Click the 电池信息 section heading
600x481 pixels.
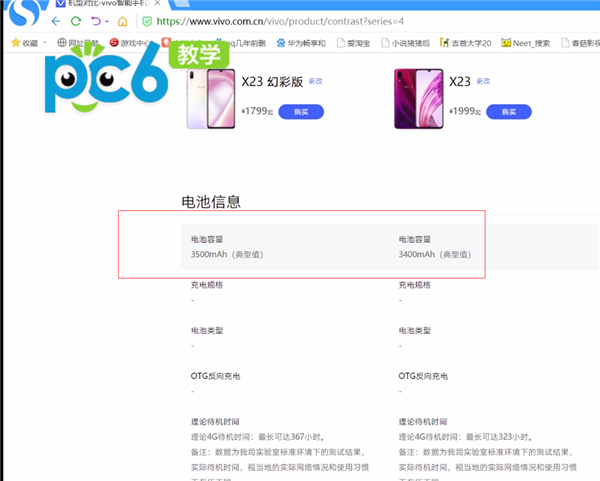coord(211,202)
